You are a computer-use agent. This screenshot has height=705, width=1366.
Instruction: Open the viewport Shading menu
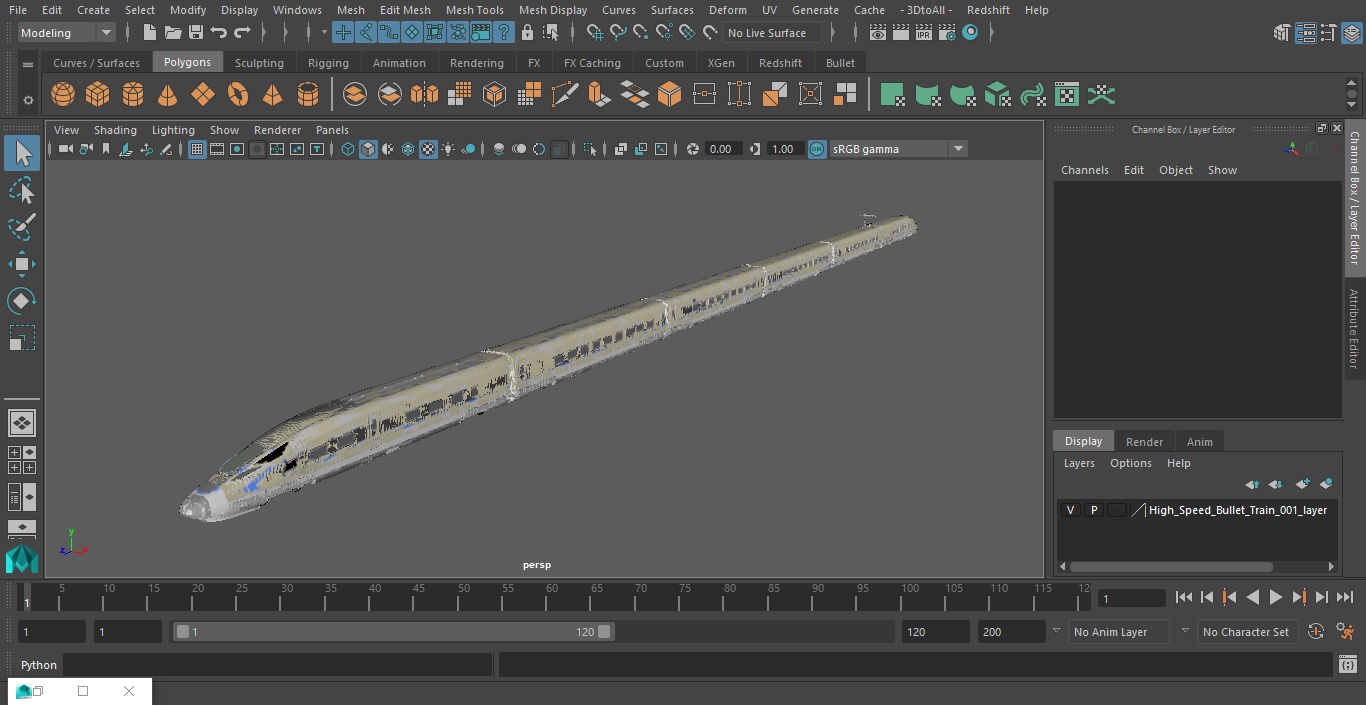pyautogui.click(x=115, y=130)
